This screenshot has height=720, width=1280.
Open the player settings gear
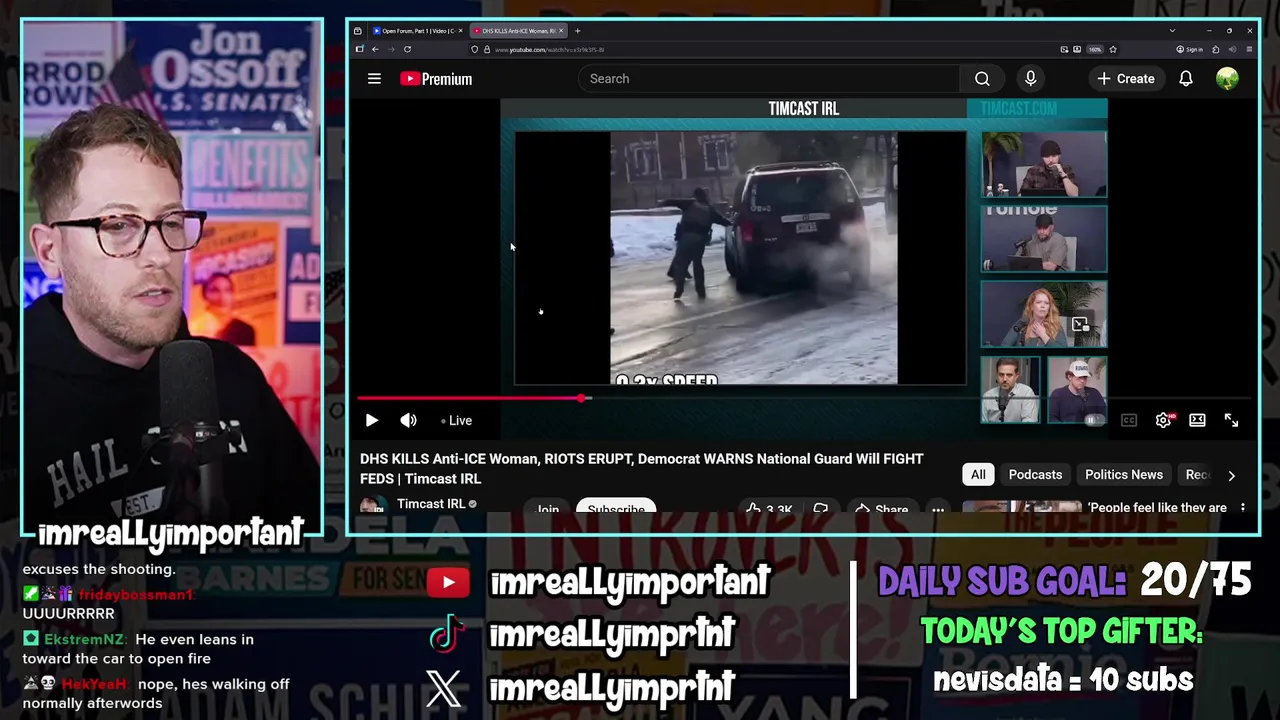tap(1163, 421)
